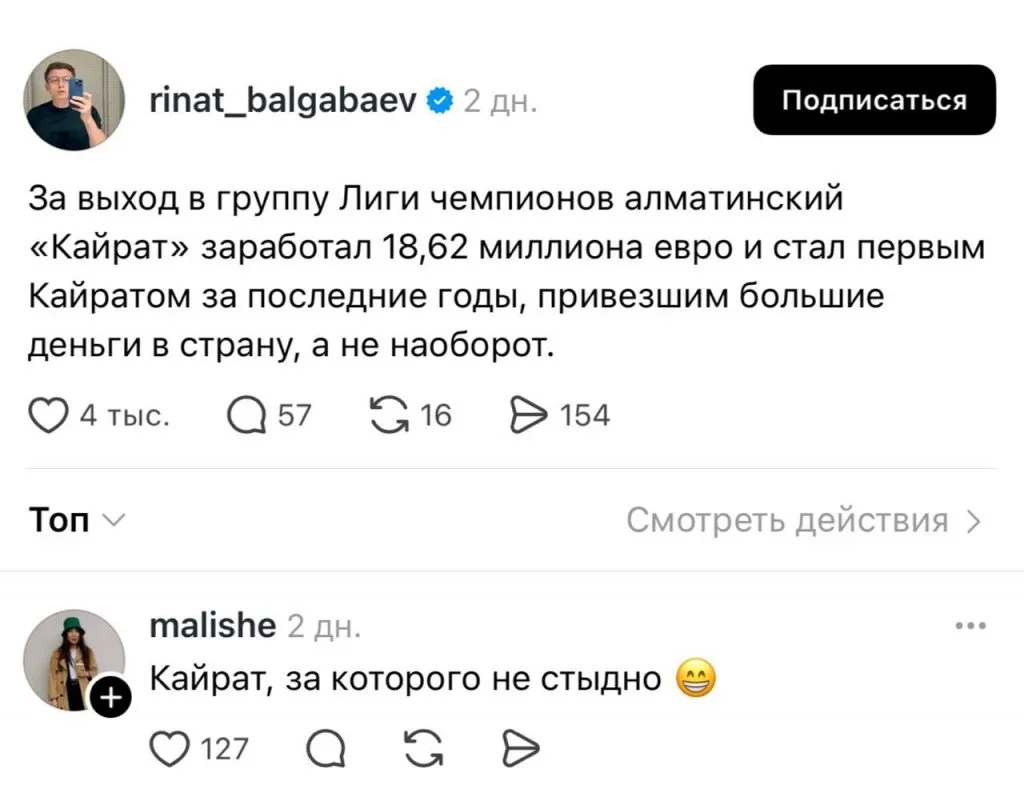
Task: Open the three-dot menu on malishe's comment
Action: point(970,627)
